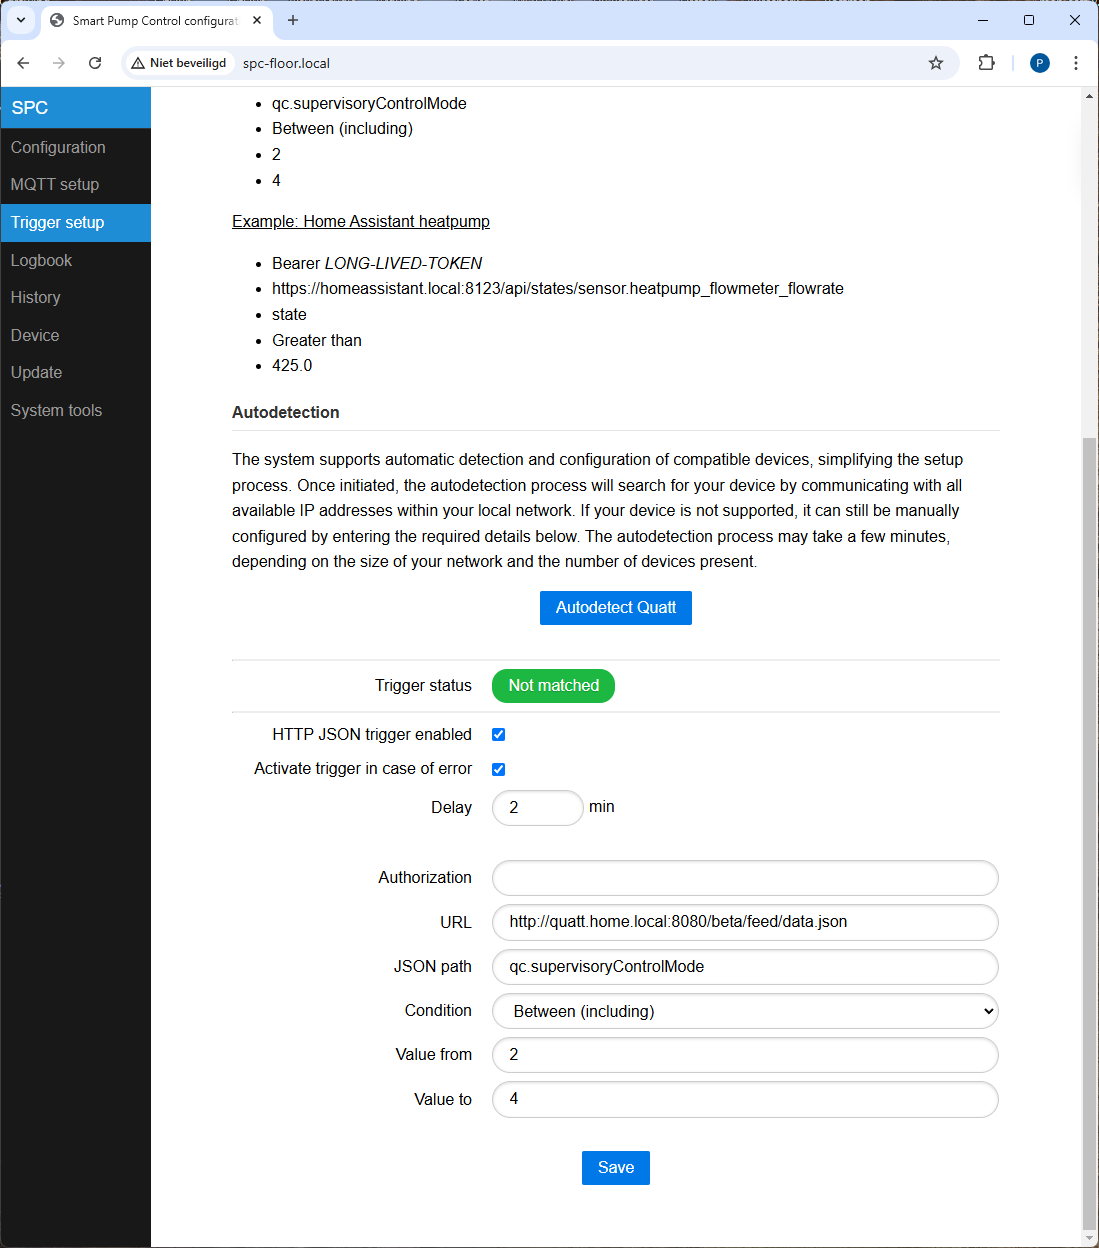Click the page vertical scrollbar thumb

pyautogui.click(x=1089, y=835)
